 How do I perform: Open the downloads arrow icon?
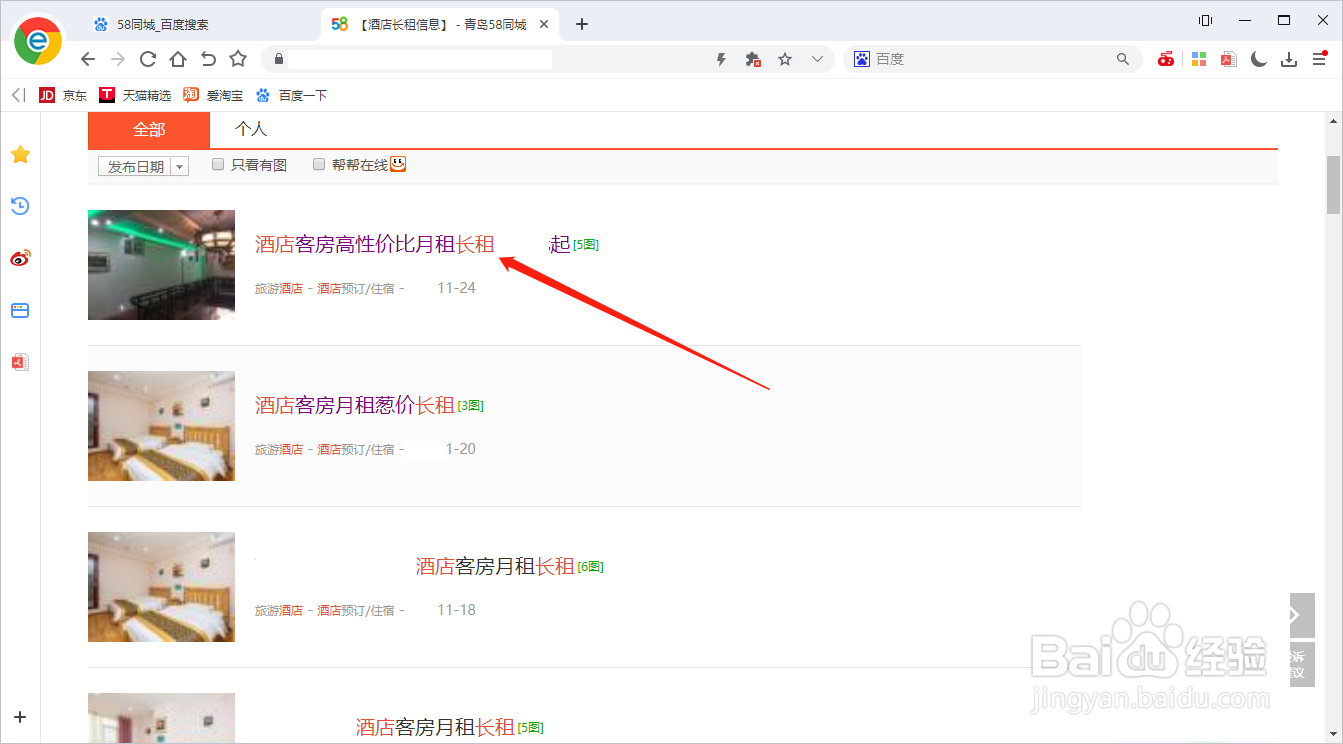1289,60
